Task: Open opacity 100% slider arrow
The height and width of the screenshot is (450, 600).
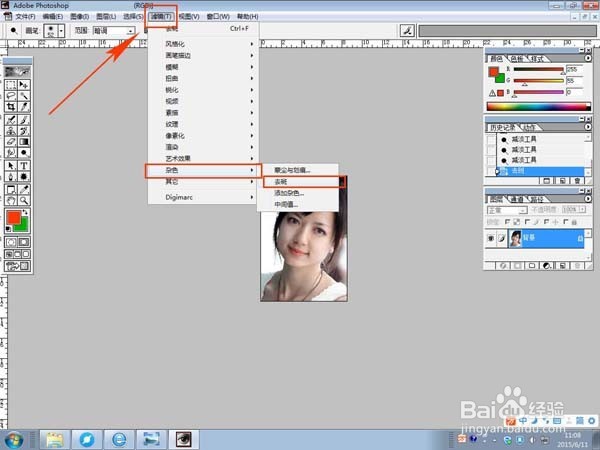Action: pos(582,210)
